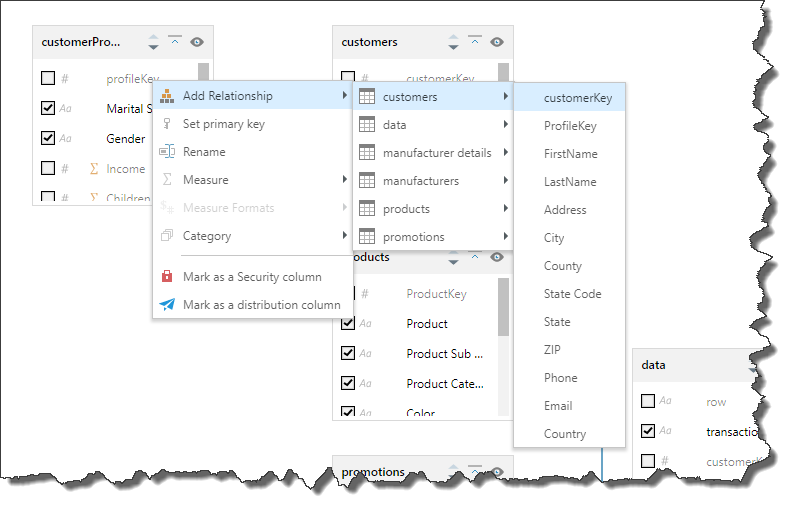The width and height of the screenshot is (795, 512).
Task: Click the red lock Security column icon
Action: coord(167,277)
